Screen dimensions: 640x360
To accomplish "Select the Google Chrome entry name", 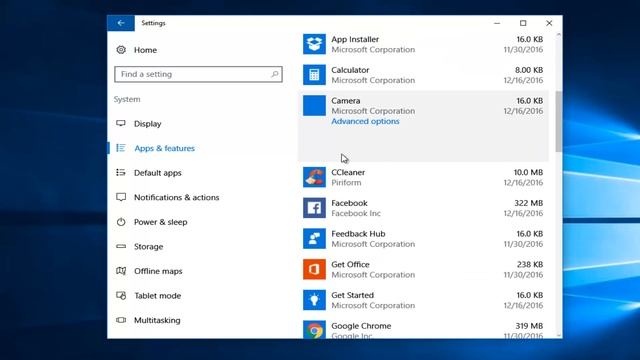I will coord(361,326).
